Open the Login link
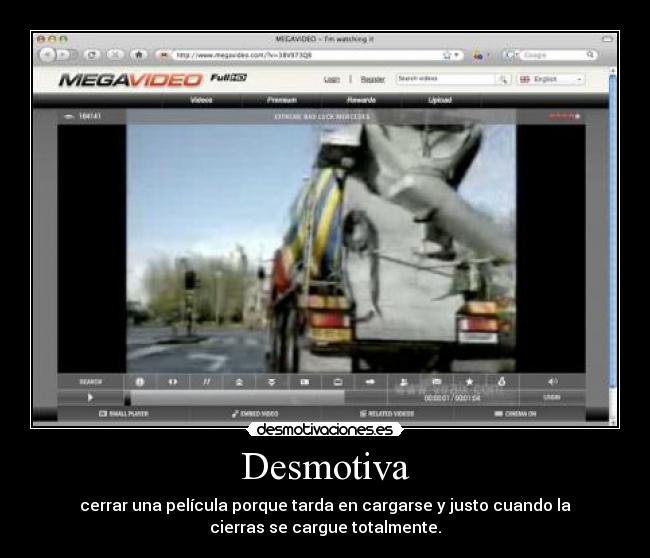Viewport: 650px width, 558px height. 332,79
